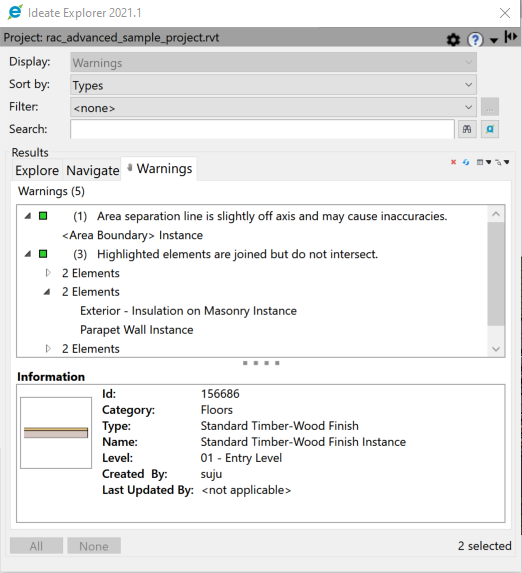522x573 pixels.
Task: Click the pin icon on the Warnings tab
Action: [x=129, y=167]
